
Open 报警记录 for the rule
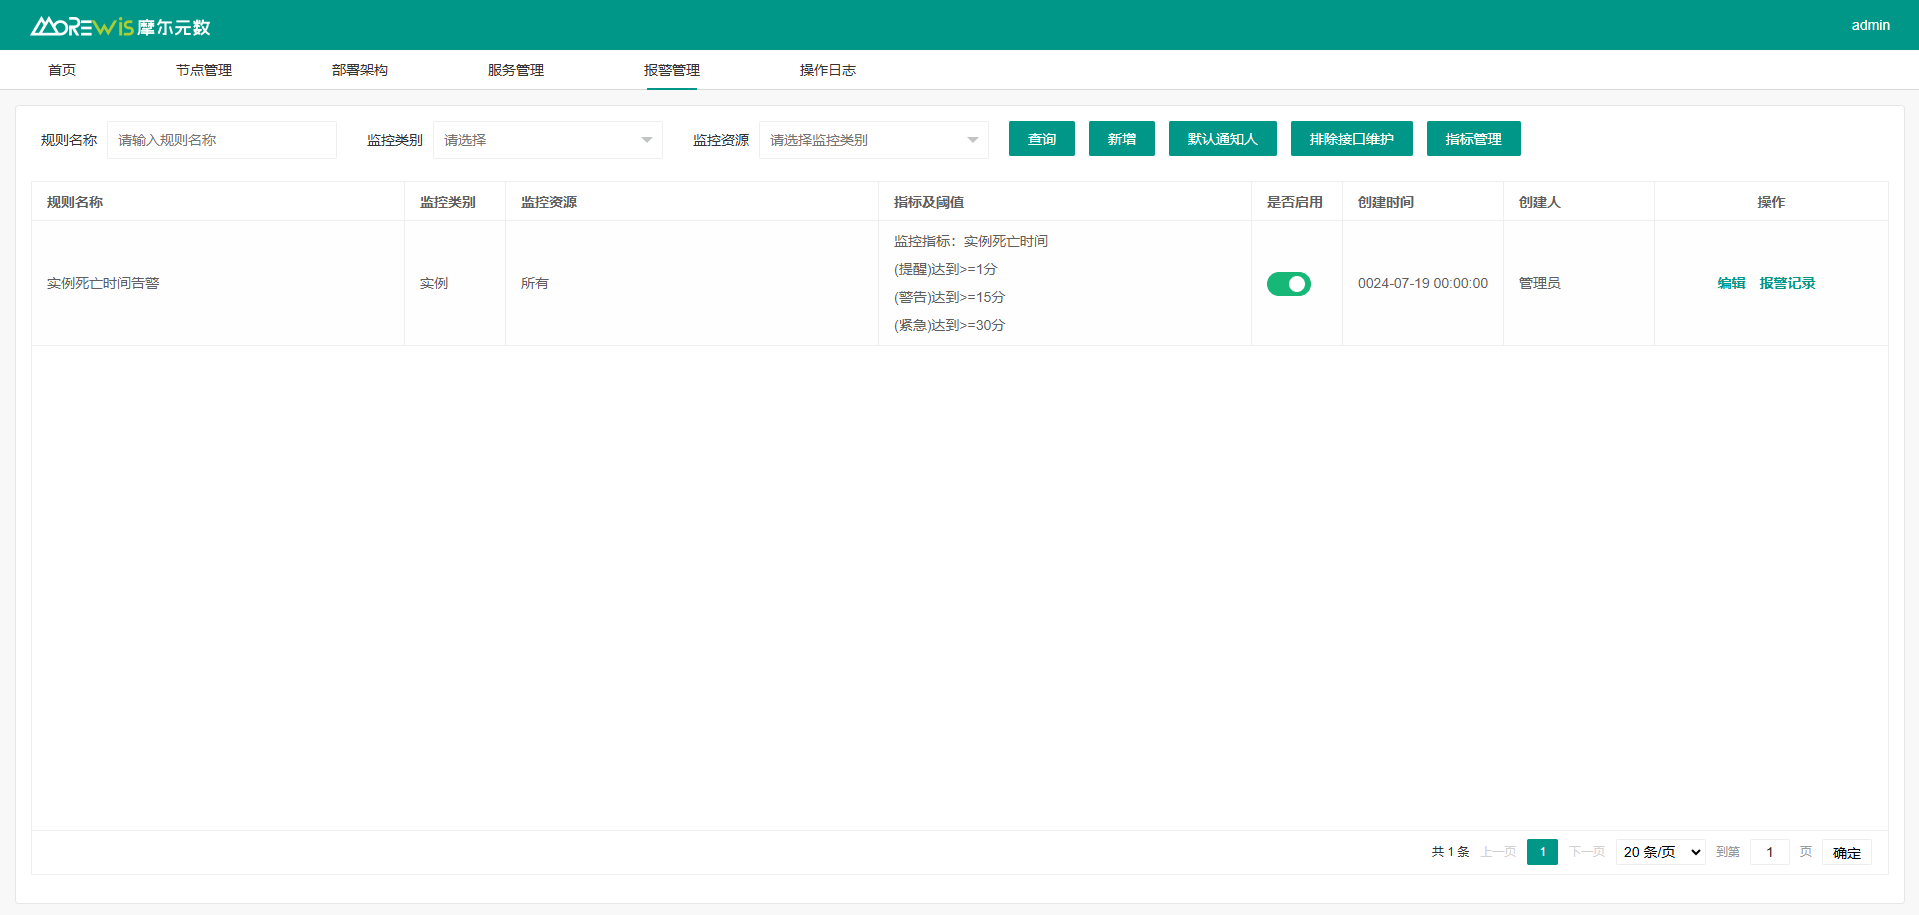[x=1788, y=283]
